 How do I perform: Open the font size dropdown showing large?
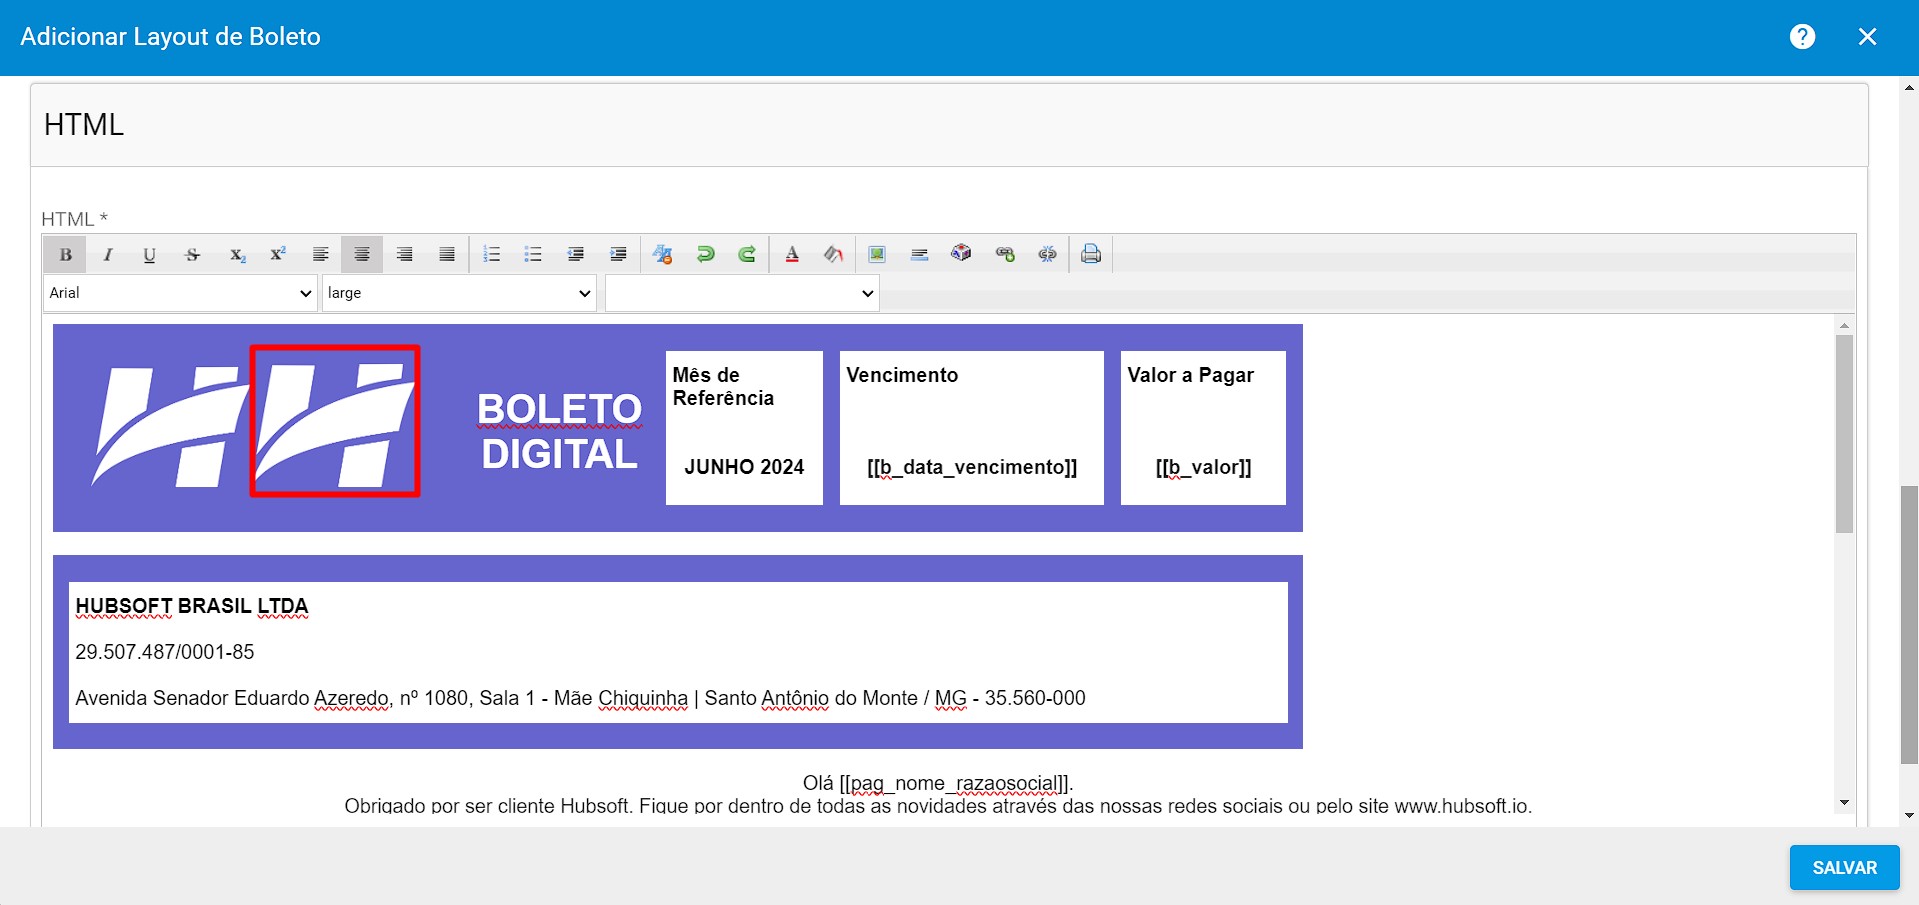pos(459,293)
